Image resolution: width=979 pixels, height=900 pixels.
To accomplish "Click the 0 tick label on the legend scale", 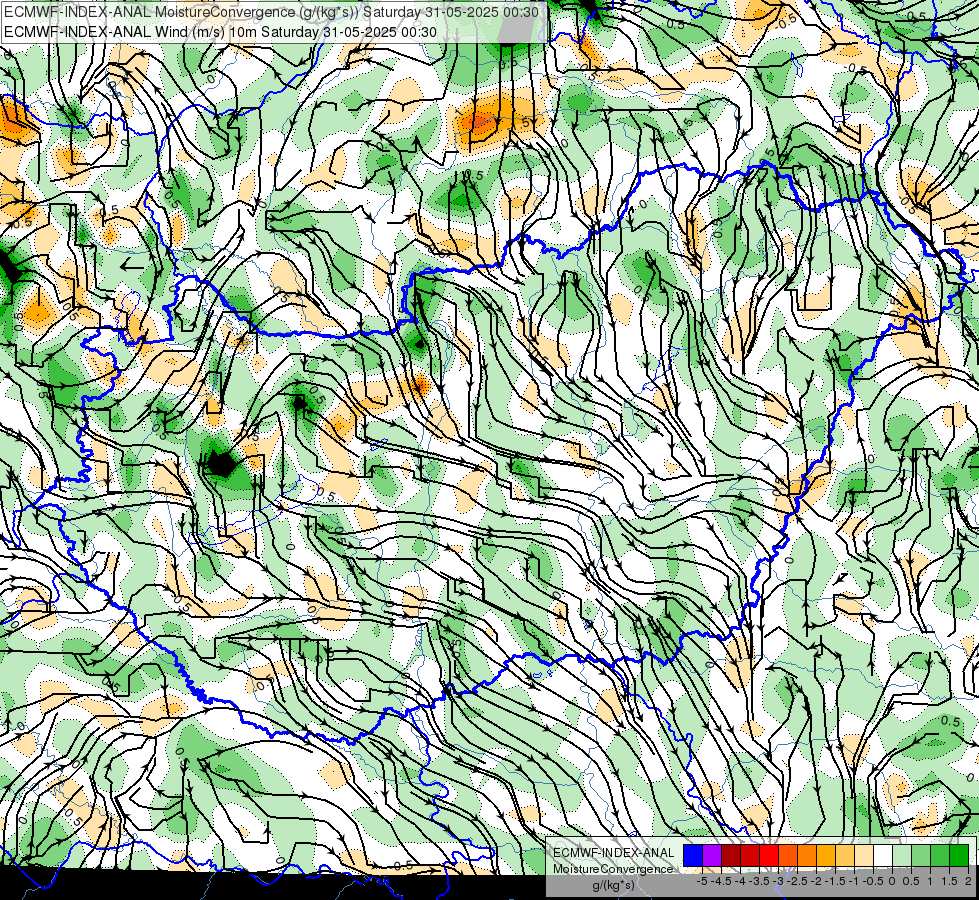I will (892, 881).
